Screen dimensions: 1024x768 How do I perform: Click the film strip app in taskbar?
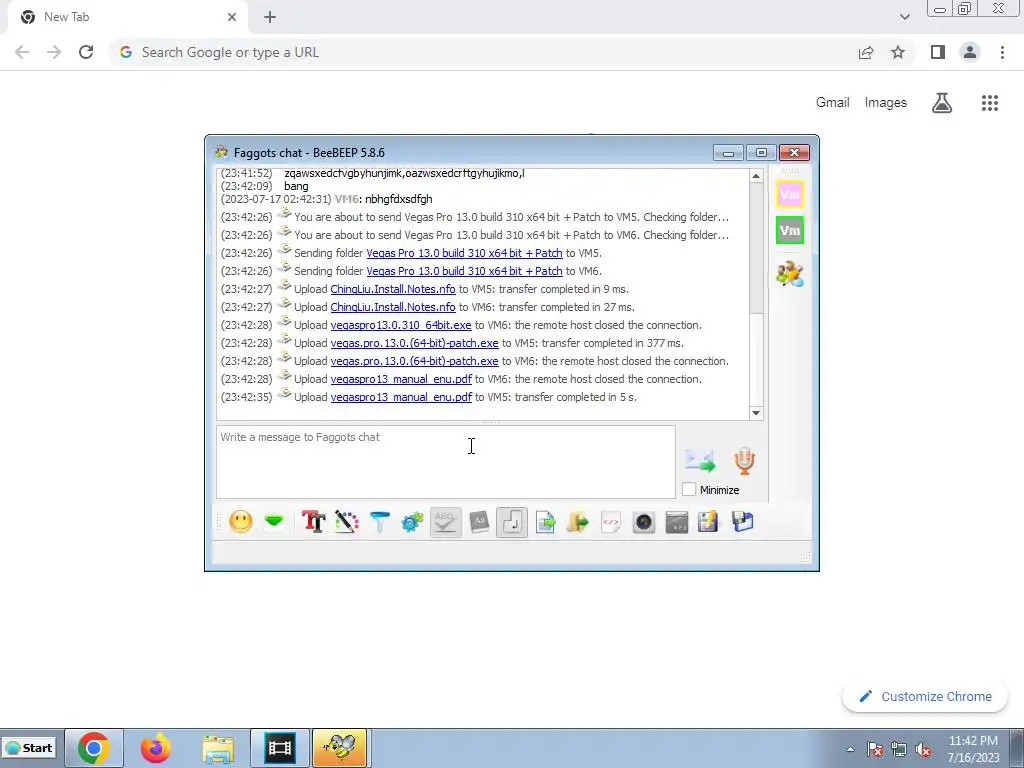pos(280,748)
